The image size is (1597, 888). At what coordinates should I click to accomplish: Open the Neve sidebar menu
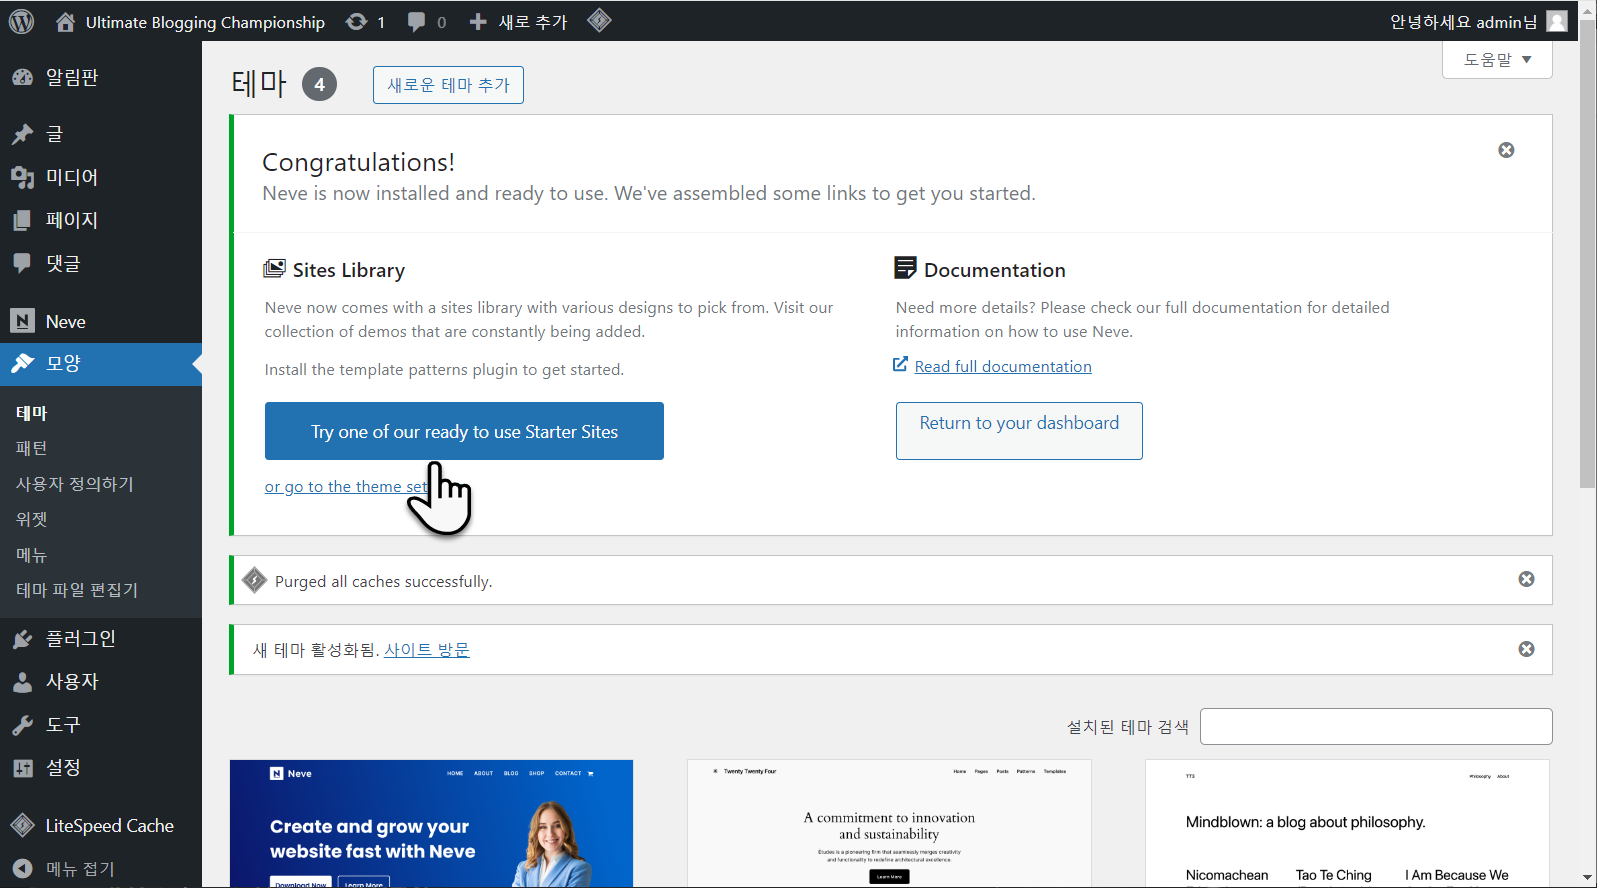(x=101, y=321)
